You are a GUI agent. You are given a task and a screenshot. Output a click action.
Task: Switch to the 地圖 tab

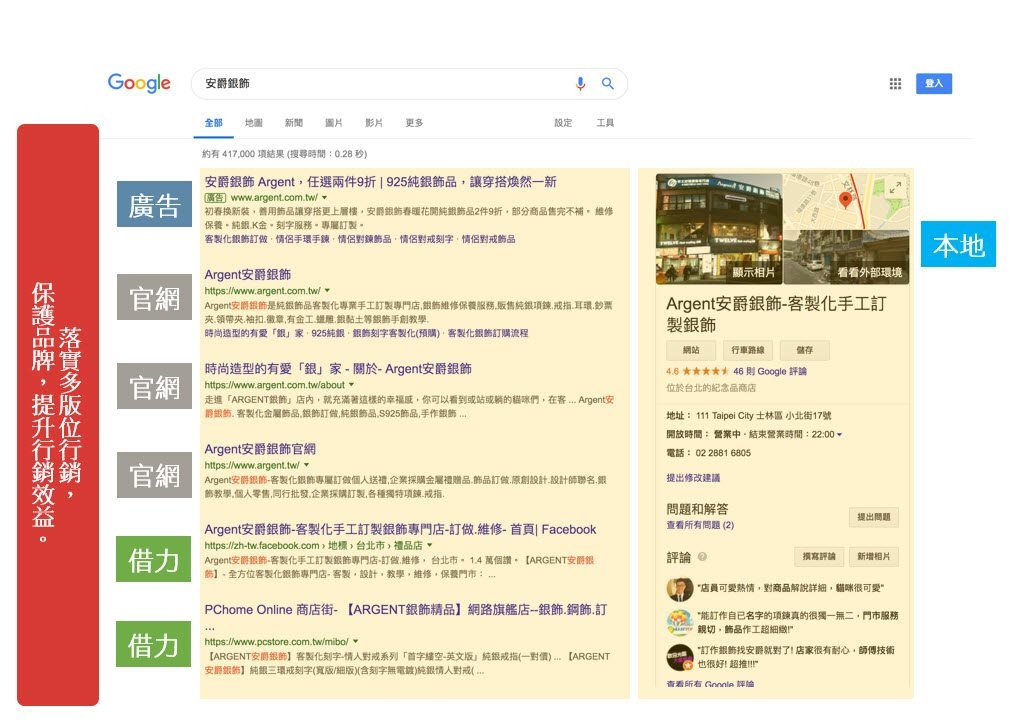(x=253, y=123)
